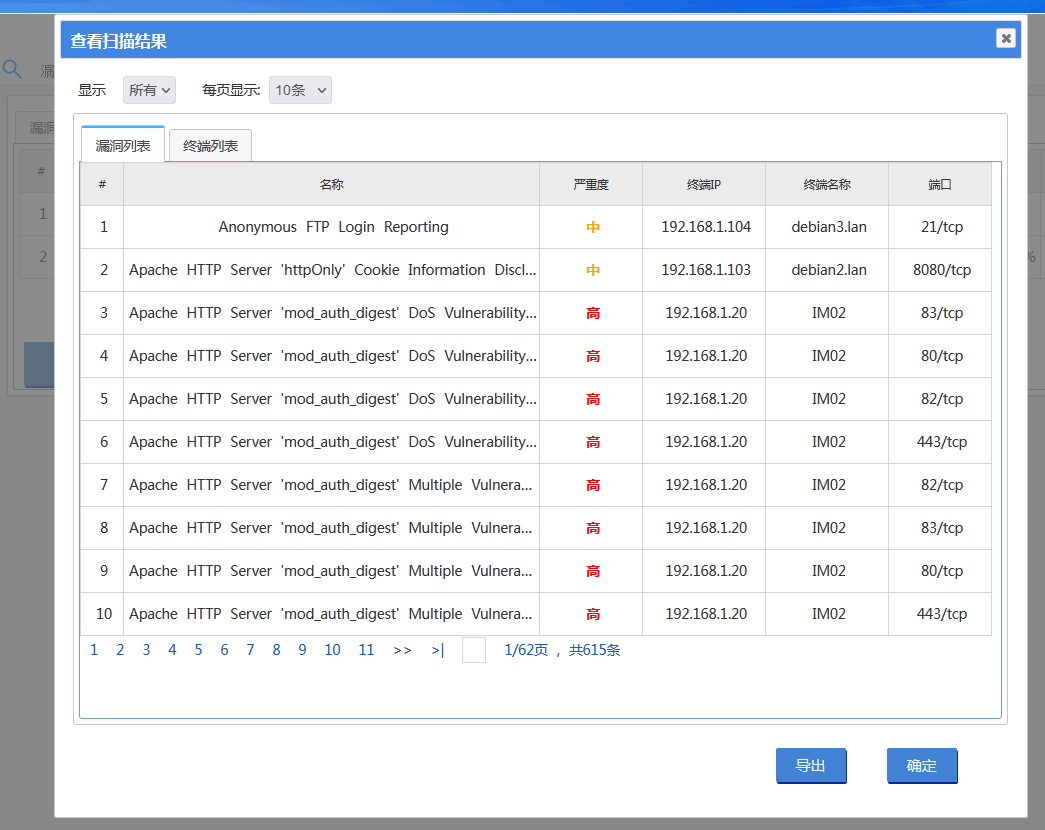The image size is (1045, 830).
Task: Click the 端口 column header
Action: pyautogui.click(x=939, y=184)
